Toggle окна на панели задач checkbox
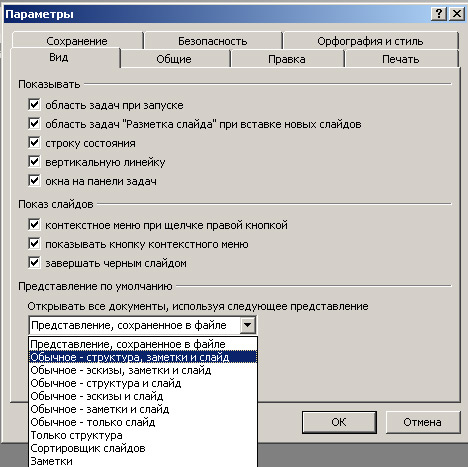The image size is (468, 467). point(34,181)
